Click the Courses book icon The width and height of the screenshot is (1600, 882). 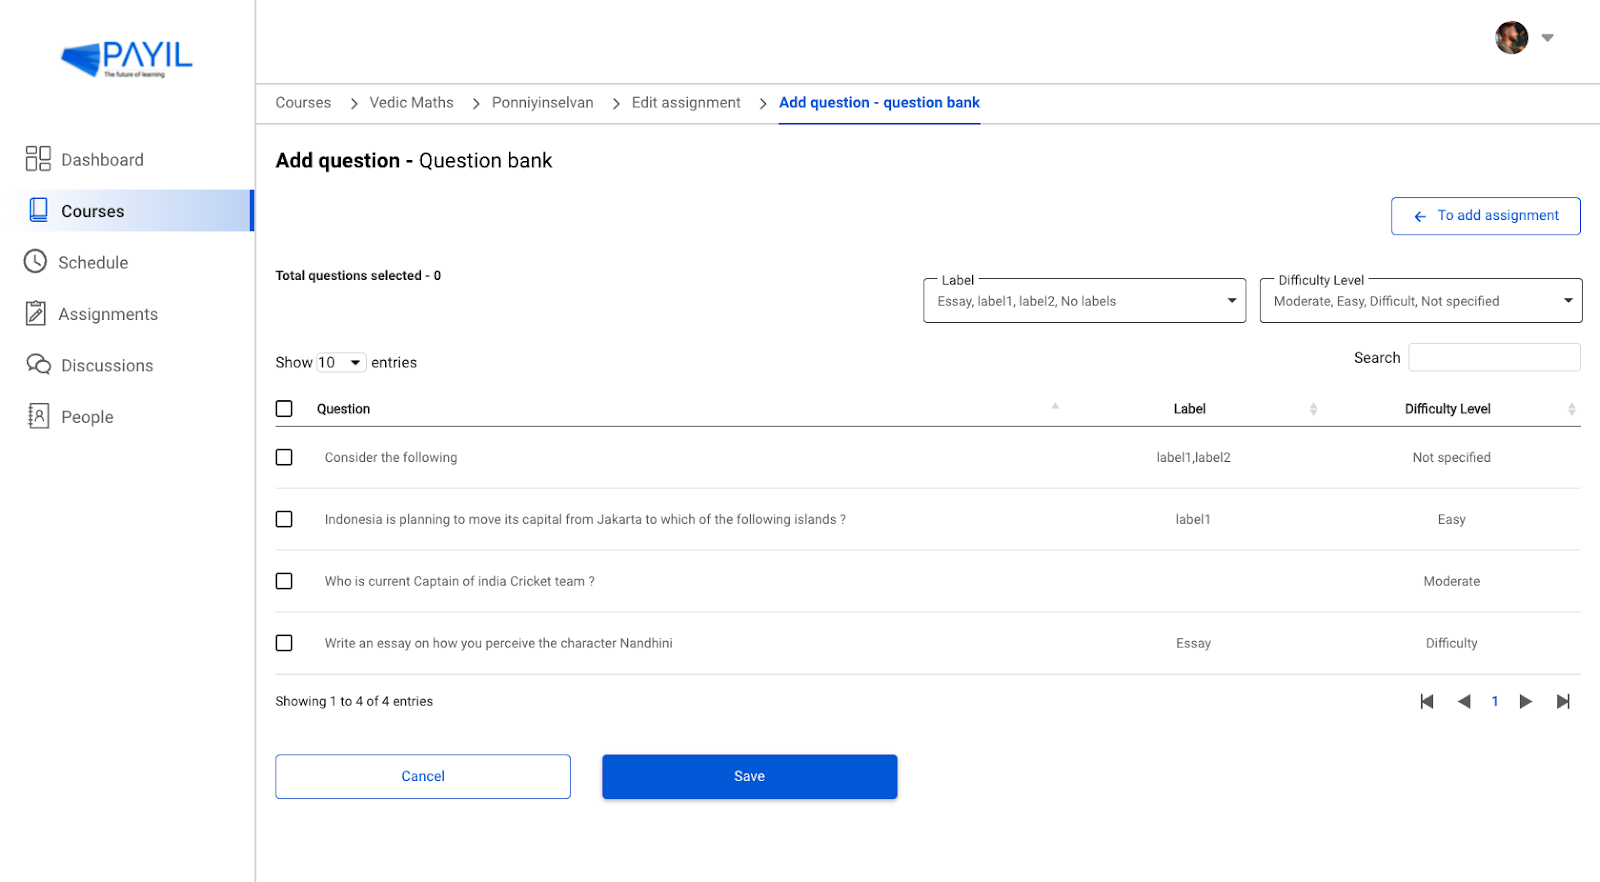point(39,210)
